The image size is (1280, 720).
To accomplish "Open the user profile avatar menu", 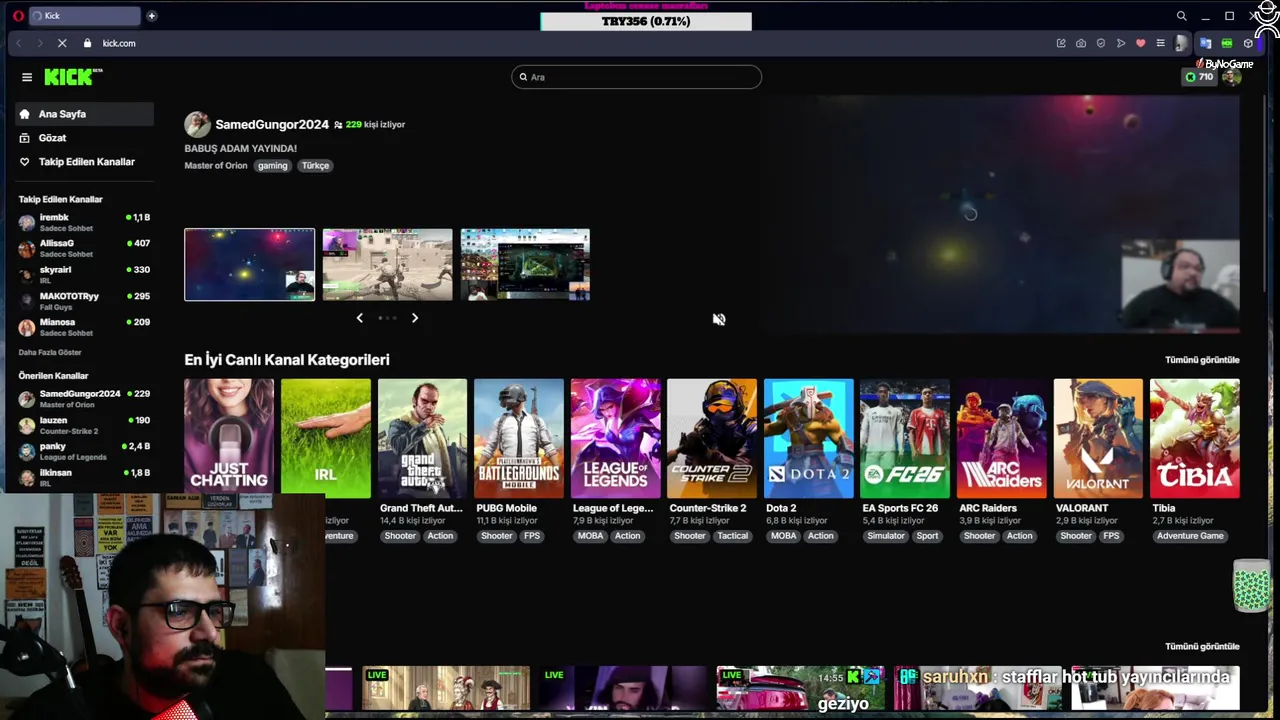I will click(x=1231, y=77).
